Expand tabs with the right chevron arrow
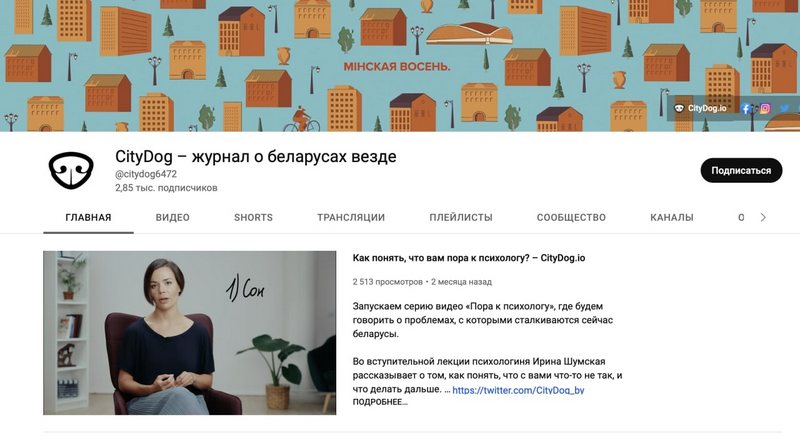 763,217
